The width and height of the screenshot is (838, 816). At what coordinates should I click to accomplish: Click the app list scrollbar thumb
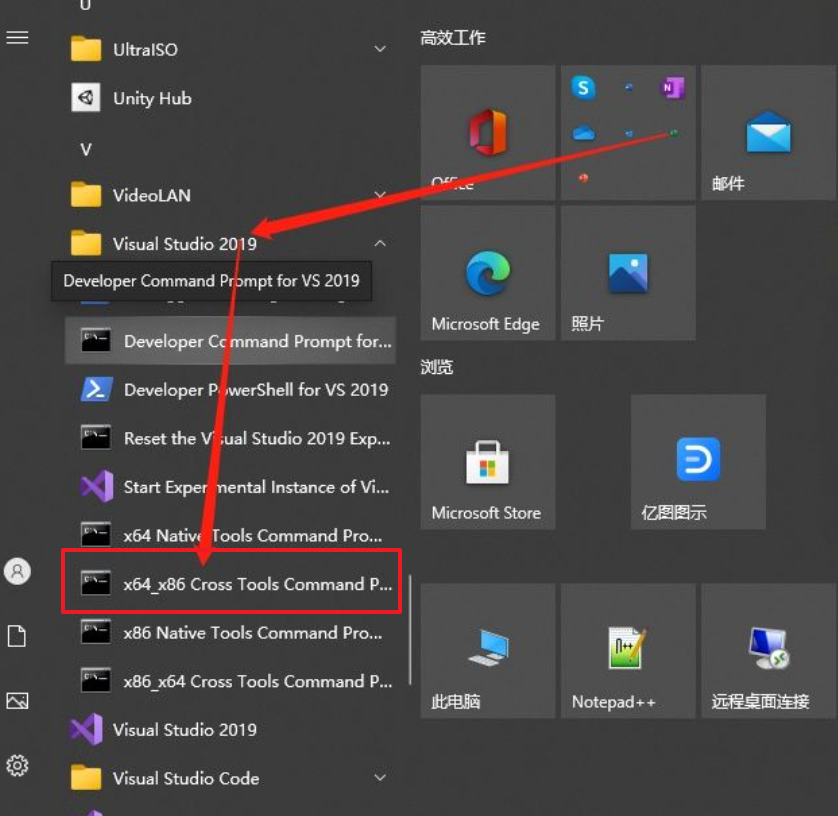click(410, 630)
